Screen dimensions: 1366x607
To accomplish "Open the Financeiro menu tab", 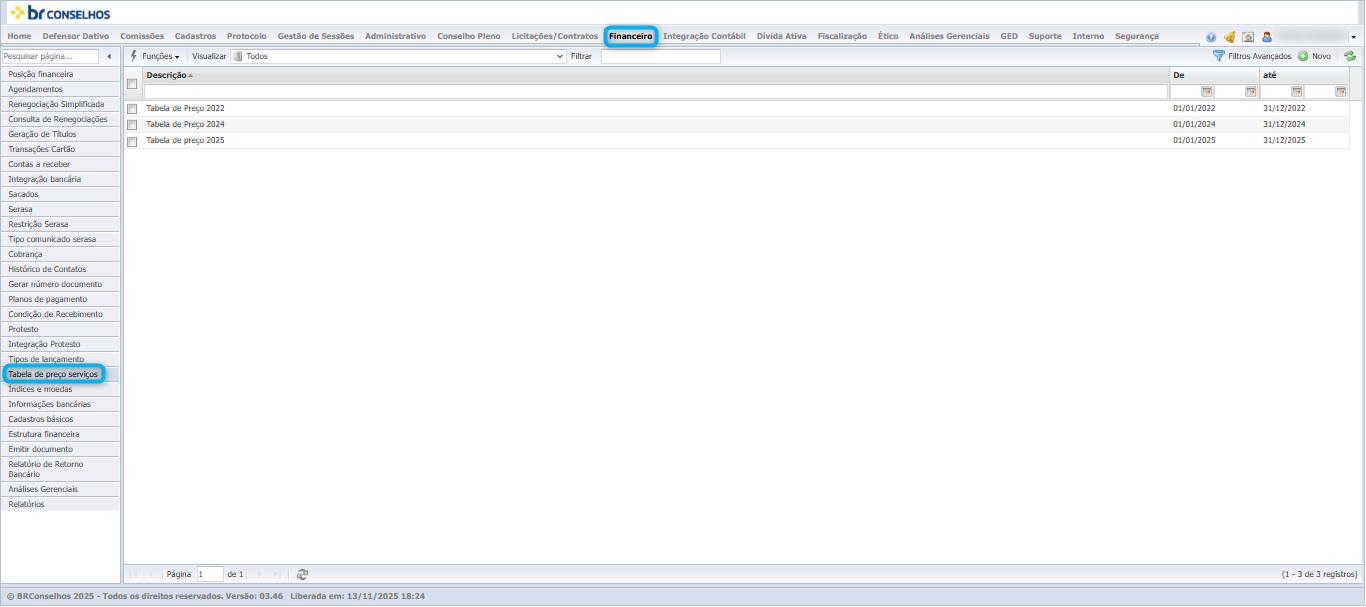I will tap(630, 36).
